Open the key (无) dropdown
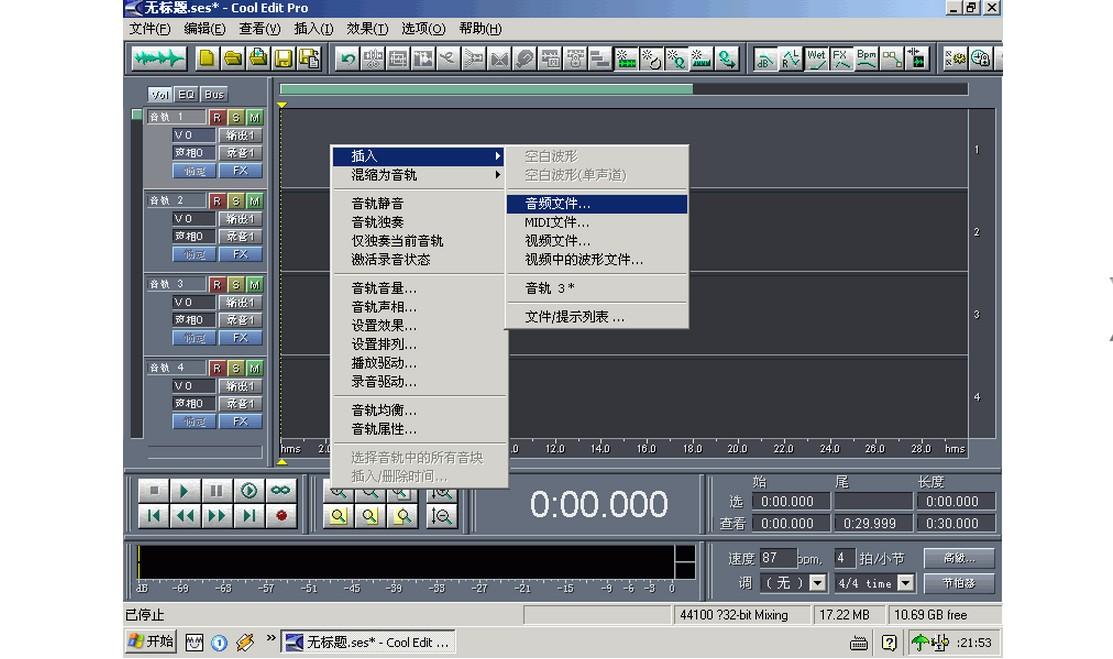This screenshot has height=659, width=1113. coord(818,583)
